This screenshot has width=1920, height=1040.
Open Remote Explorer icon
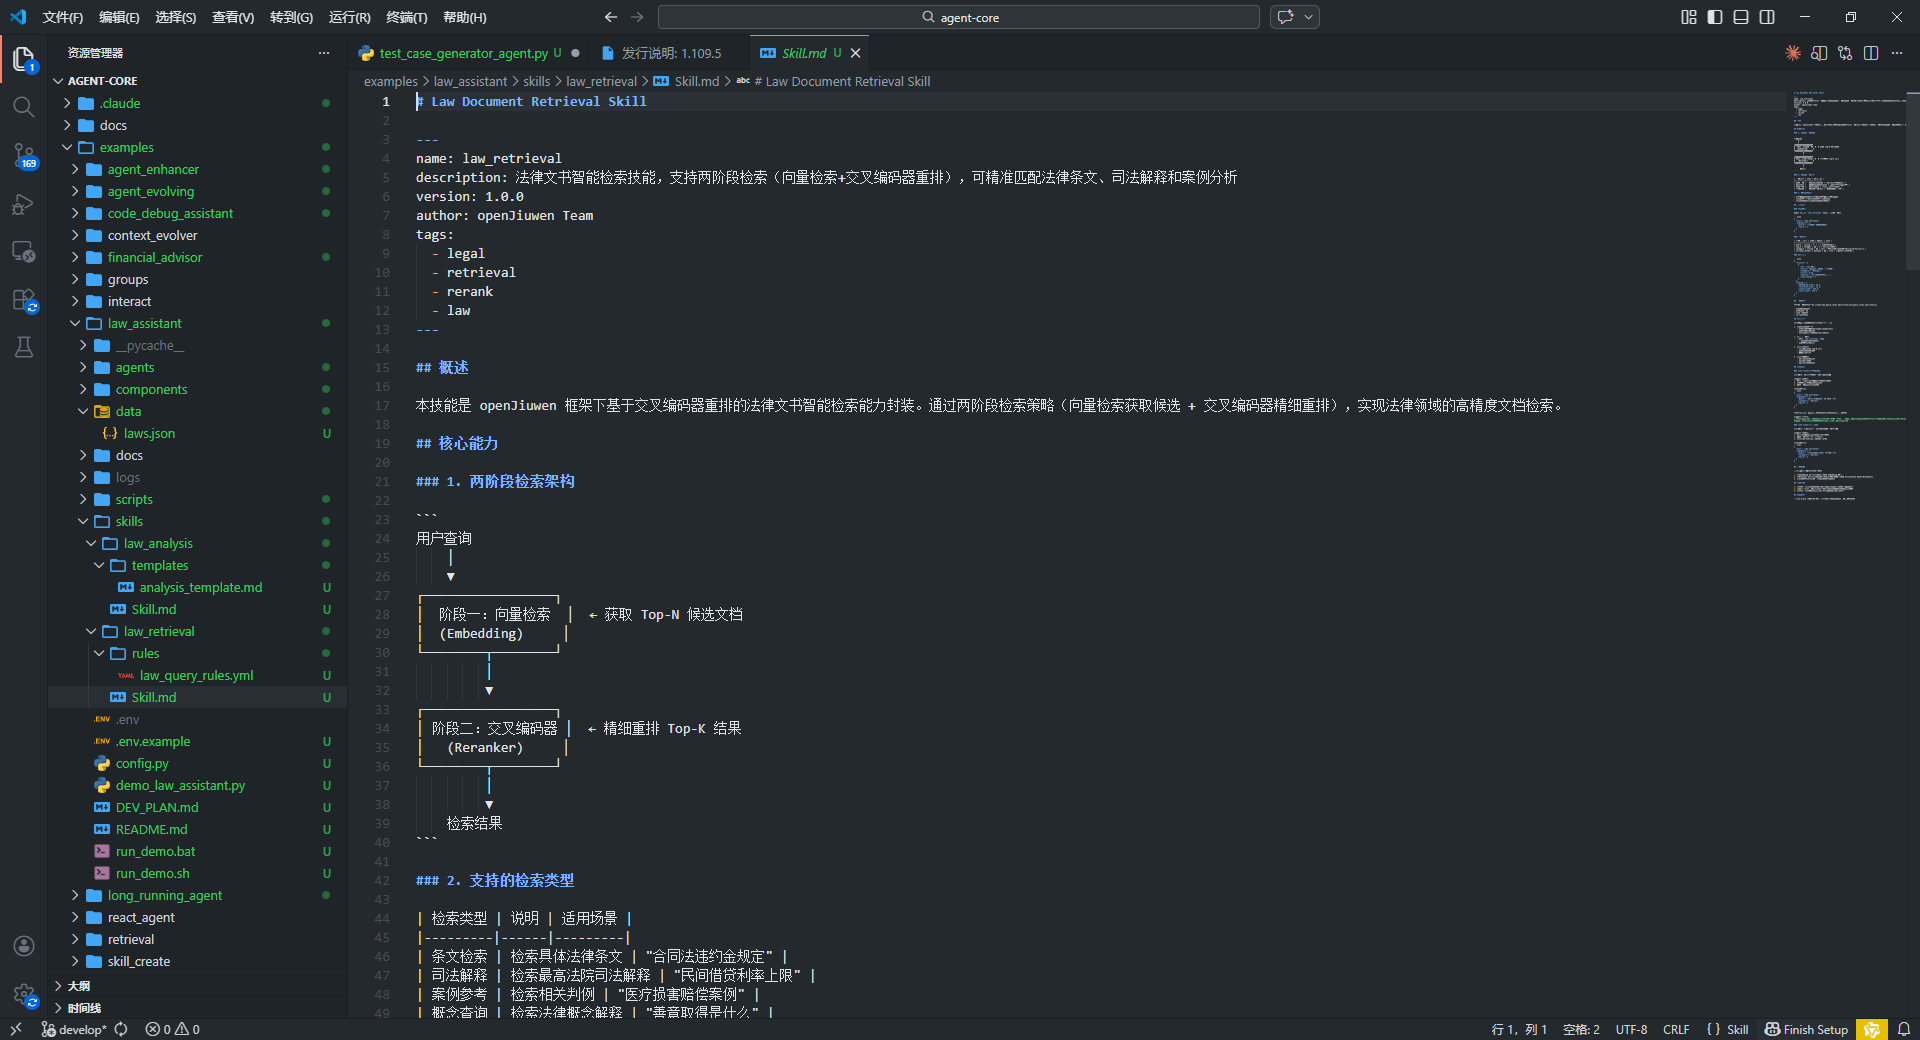point(24,252)
